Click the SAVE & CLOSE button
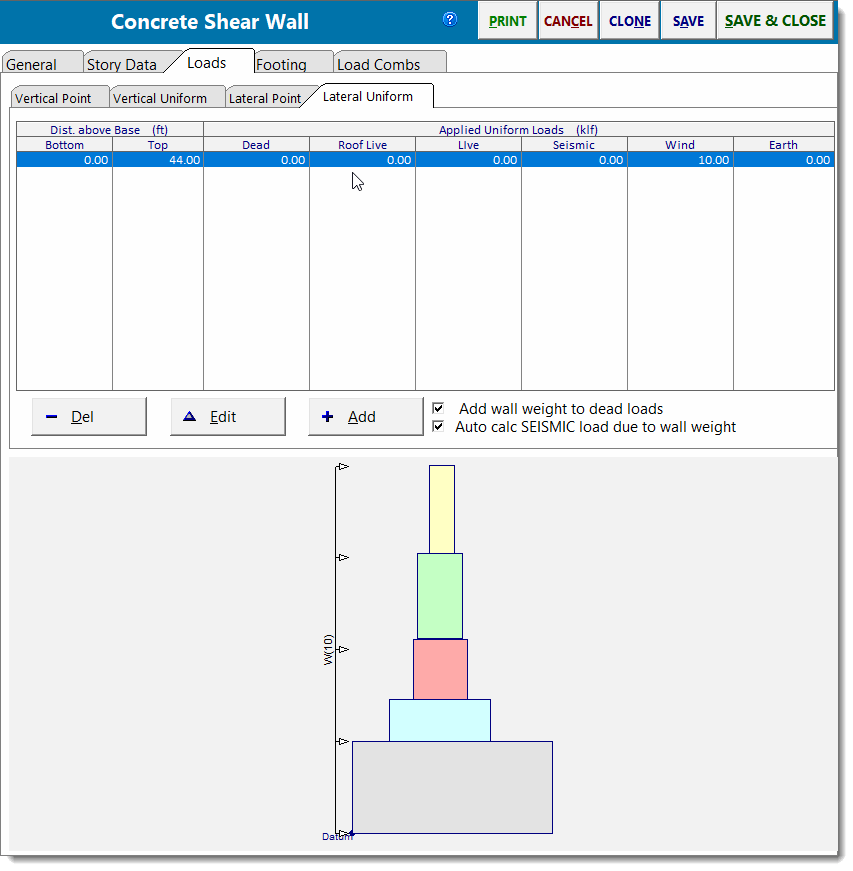The height and width of the screenshot is (871, 853). click(x=775, y=20)
